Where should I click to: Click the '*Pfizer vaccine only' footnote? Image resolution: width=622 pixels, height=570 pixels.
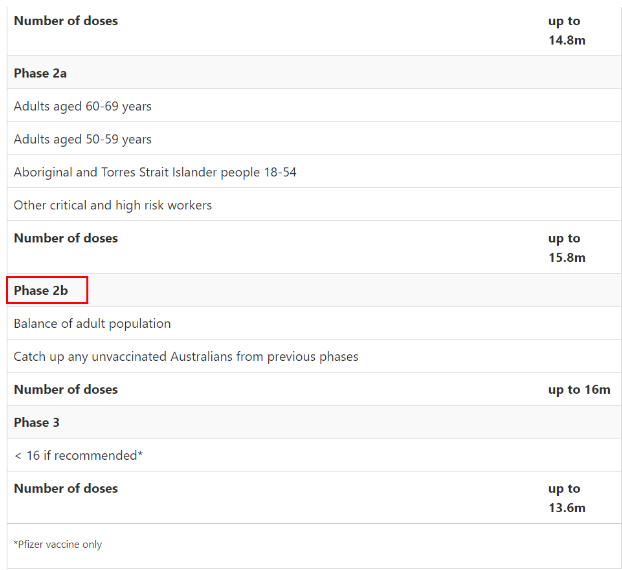[x=58, y=545]
